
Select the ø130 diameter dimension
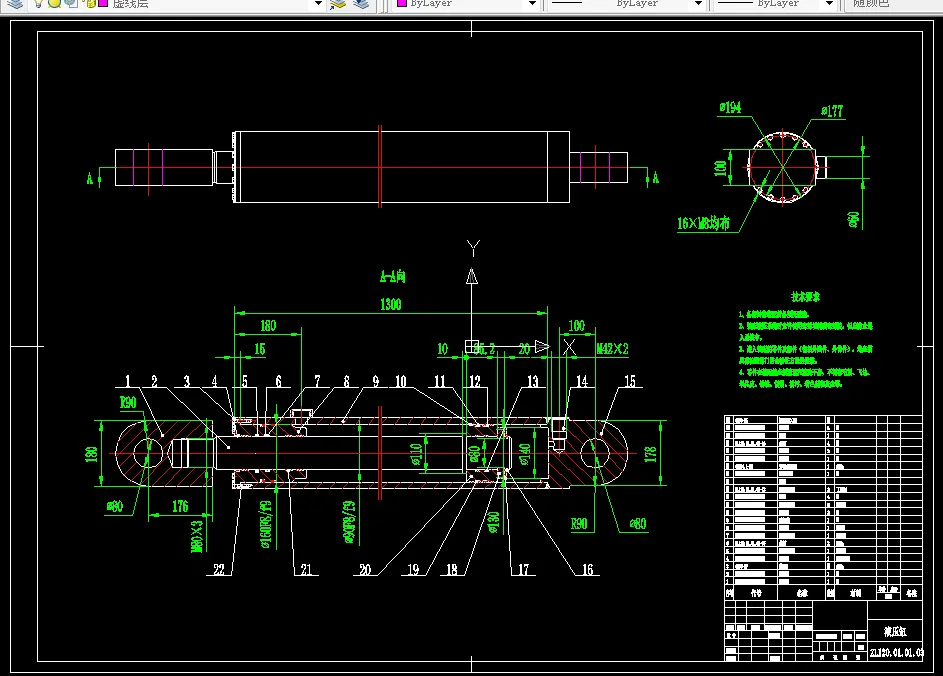[x=494, y=523]
